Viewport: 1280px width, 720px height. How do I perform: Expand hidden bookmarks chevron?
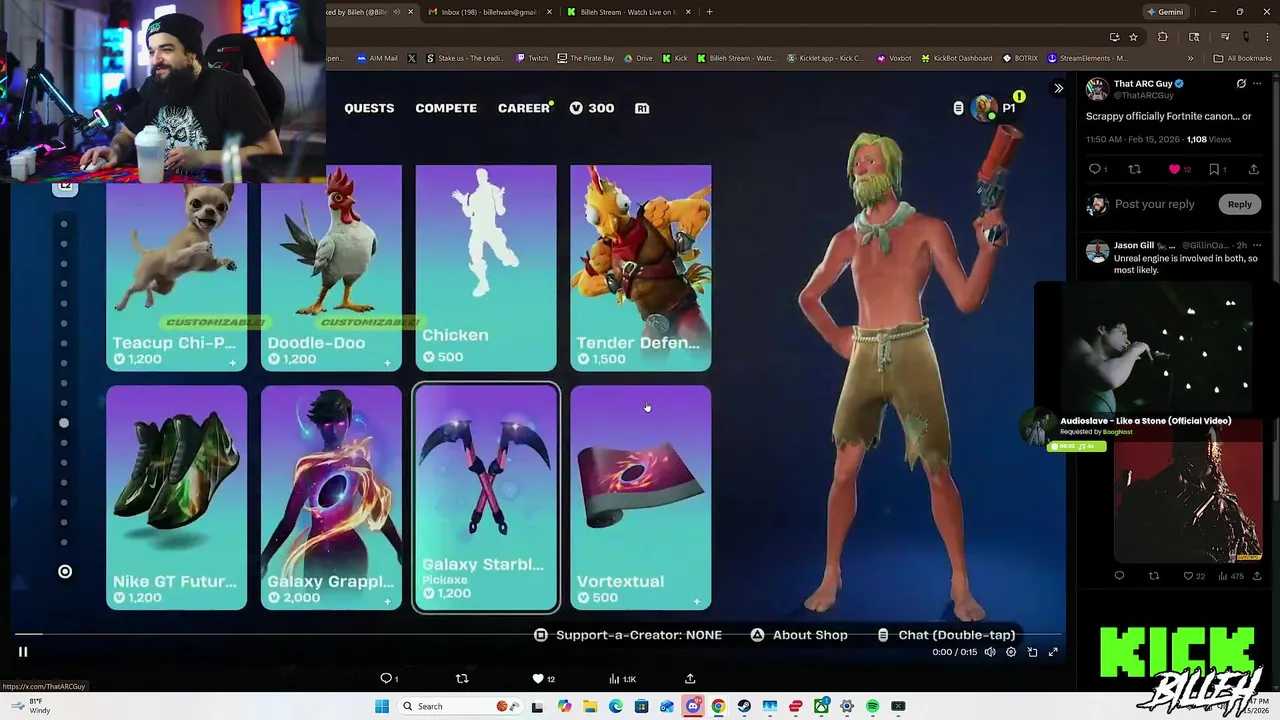(x=1190, y=58)
